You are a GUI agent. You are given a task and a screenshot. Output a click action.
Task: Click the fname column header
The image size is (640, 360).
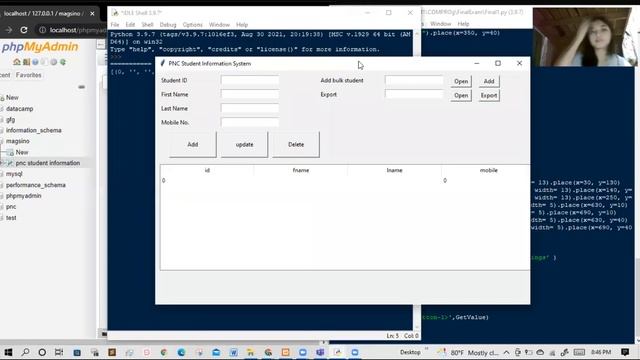301,170
